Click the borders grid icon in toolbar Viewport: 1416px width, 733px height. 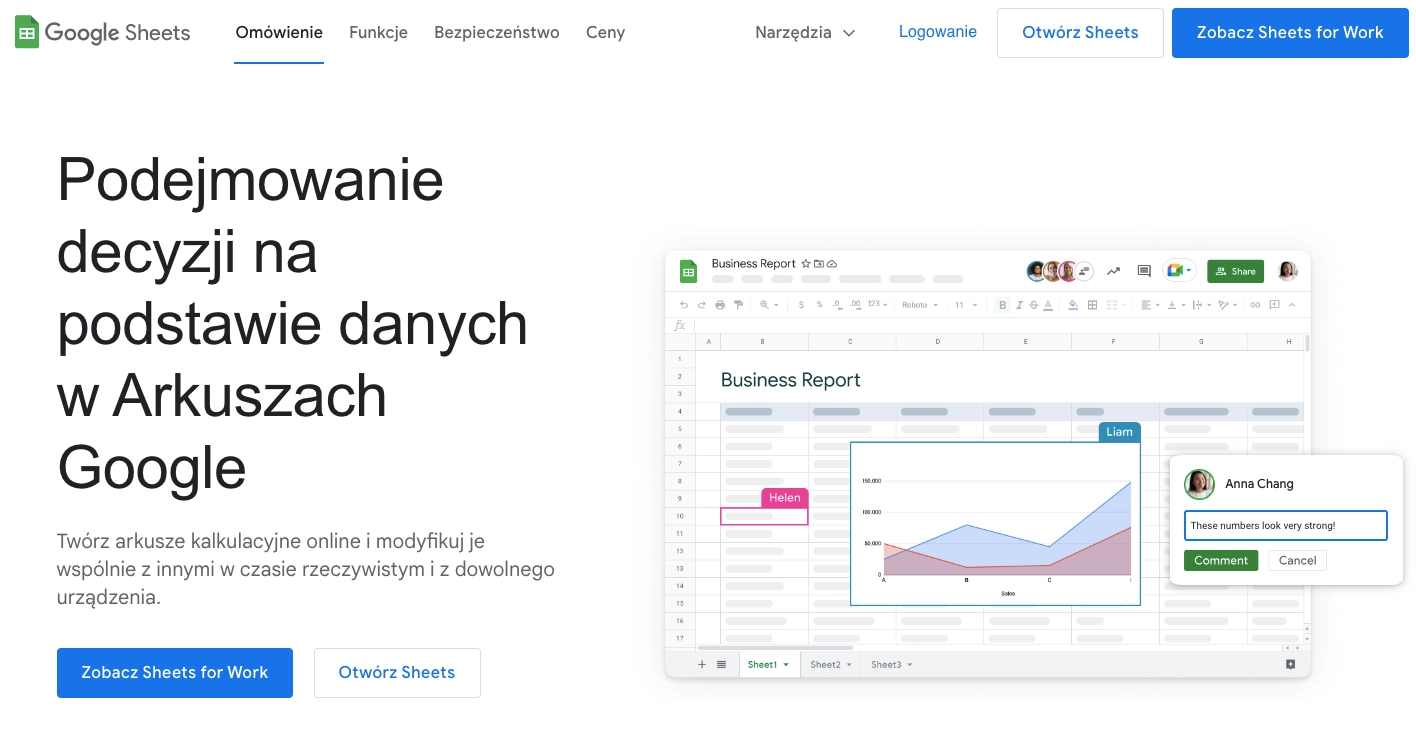[1092, 305]
